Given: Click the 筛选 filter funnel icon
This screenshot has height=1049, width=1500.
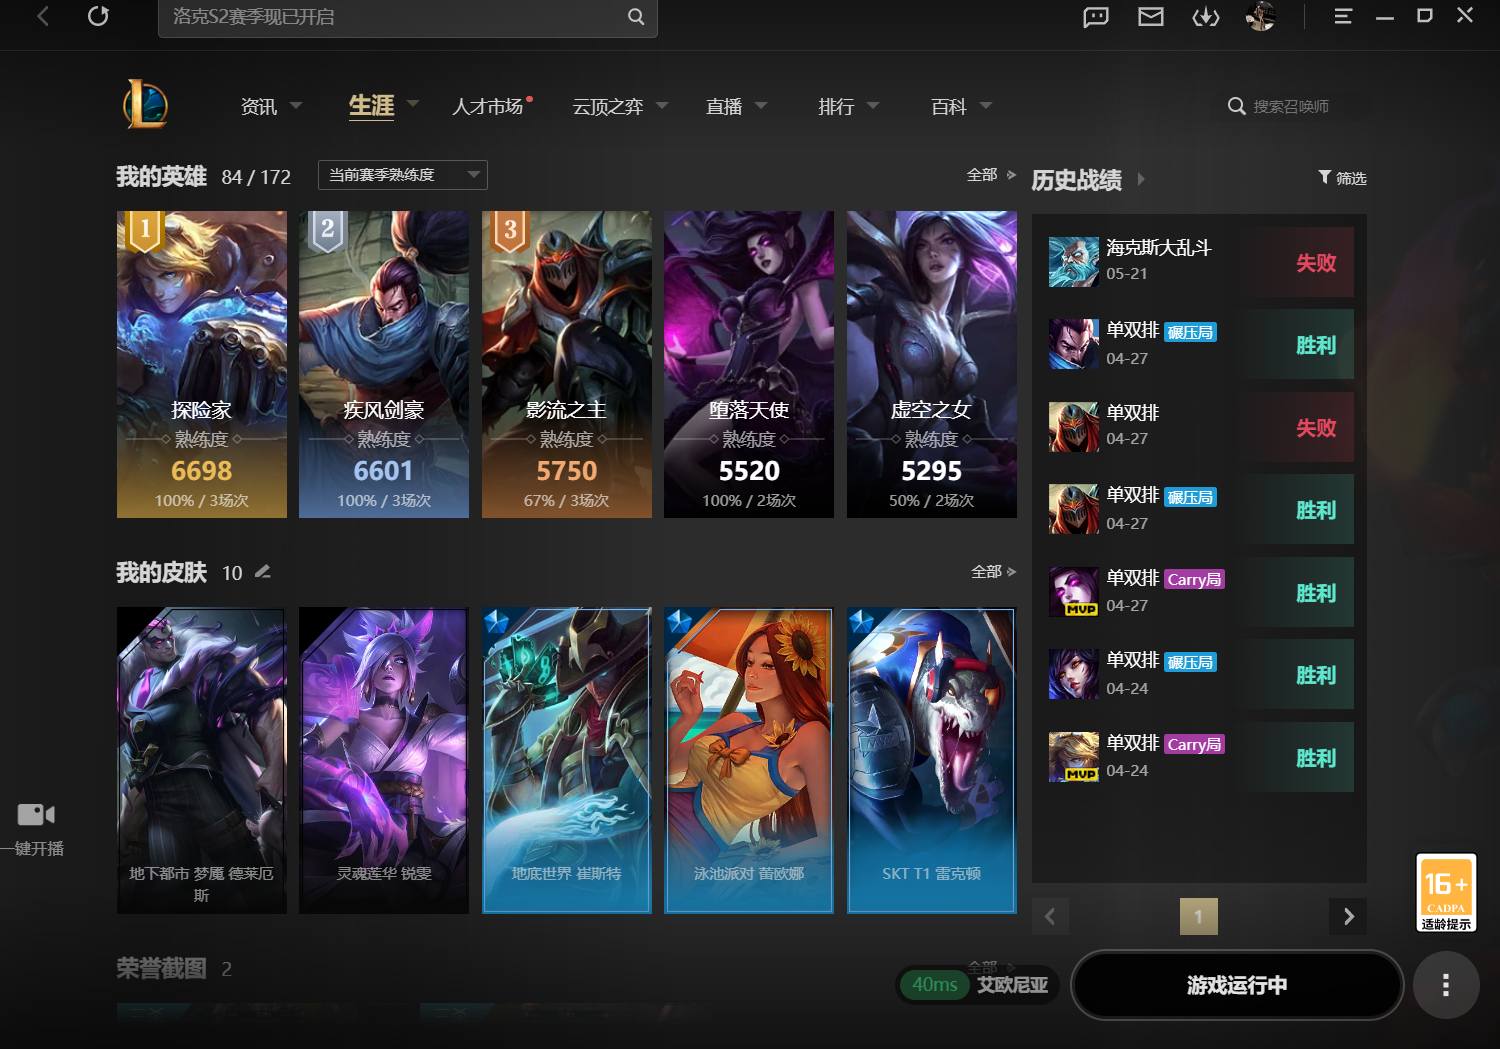Looking at the screenshot, I should tap(1325, 177).
